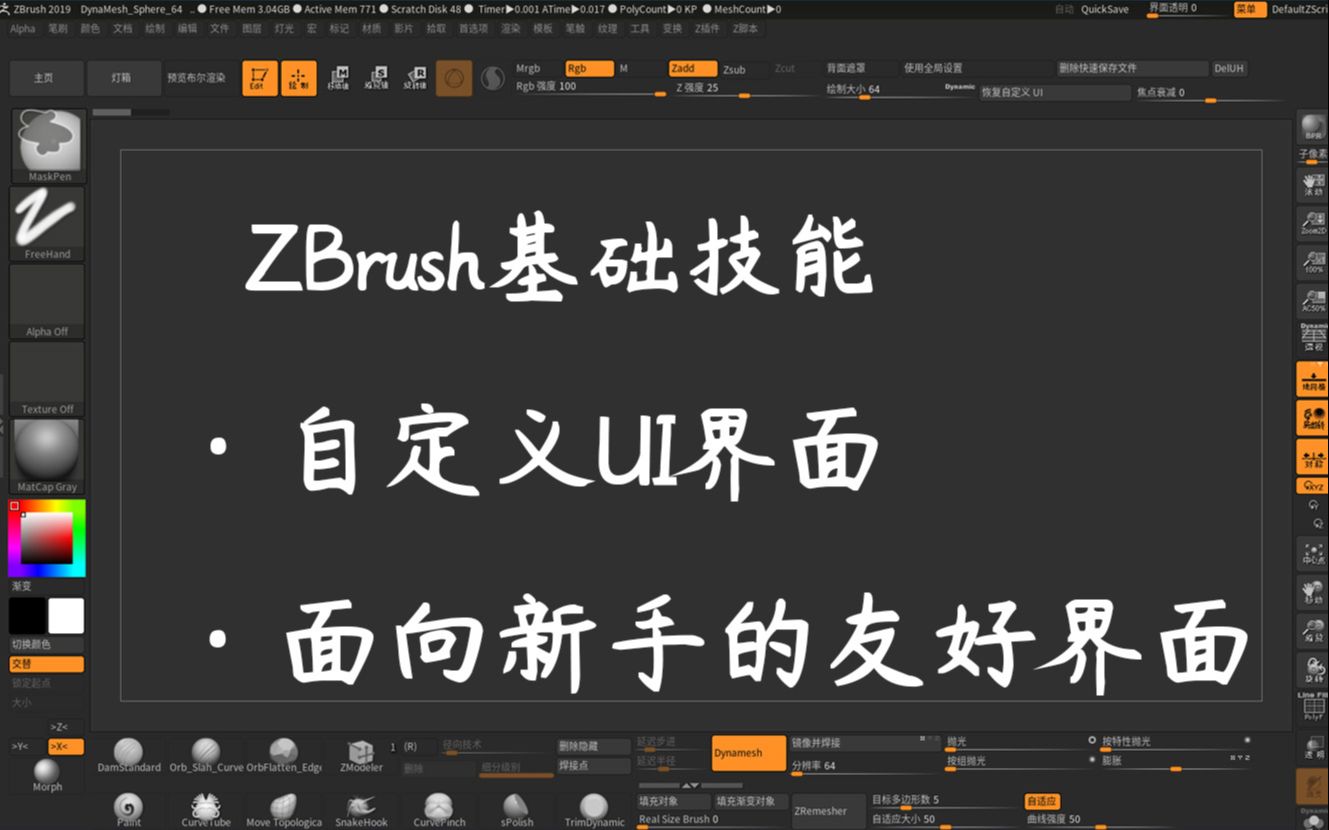Pick a color in the color picker square

pos(47,538)
